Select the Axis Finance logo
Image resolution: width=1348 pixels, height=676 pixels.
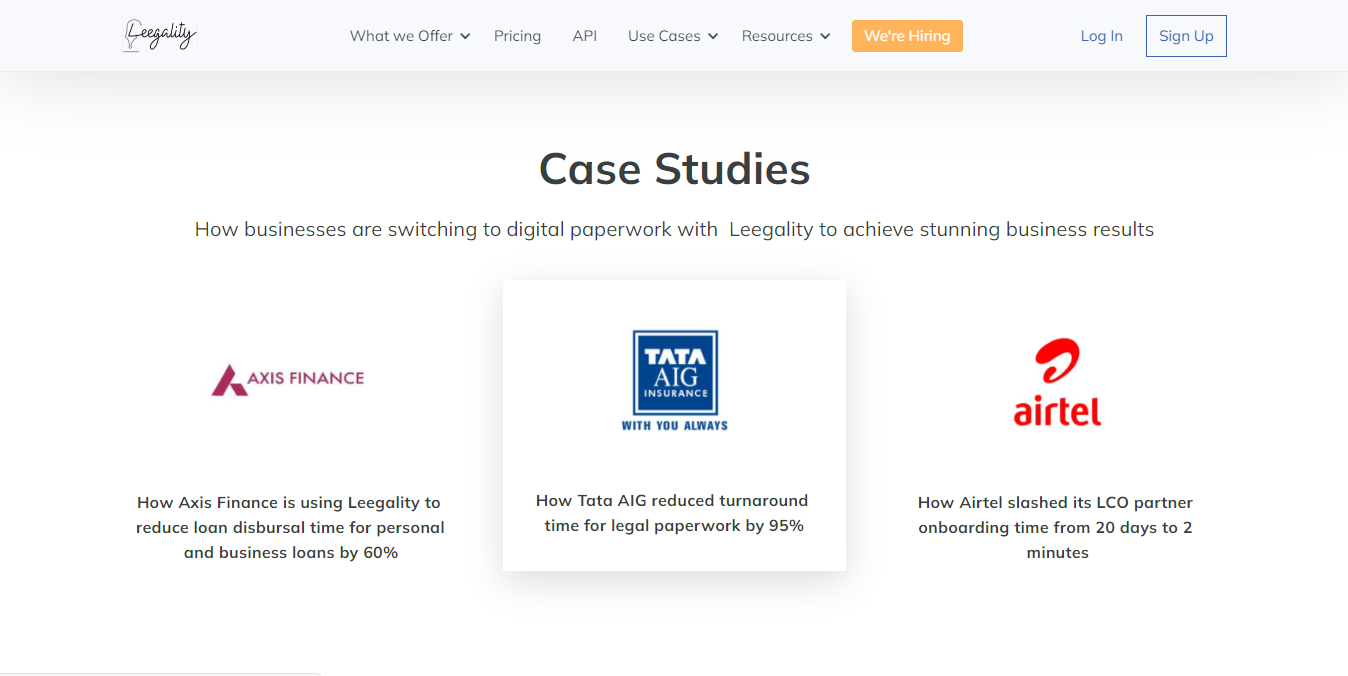288,380
